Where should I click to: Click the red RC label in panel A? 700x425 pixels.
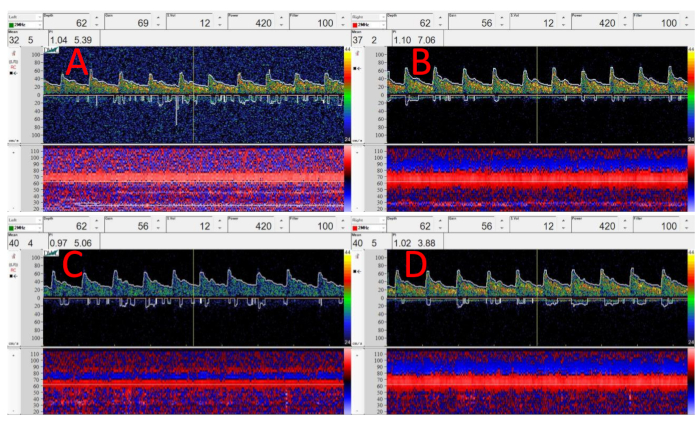tap(13, 69)
